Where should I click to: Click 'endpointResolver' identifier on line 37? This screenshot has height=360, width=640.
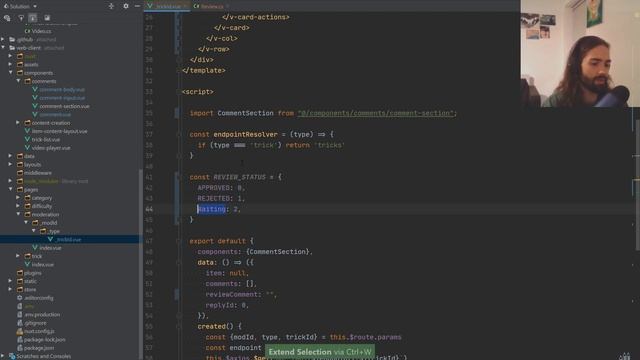[245, 134]
